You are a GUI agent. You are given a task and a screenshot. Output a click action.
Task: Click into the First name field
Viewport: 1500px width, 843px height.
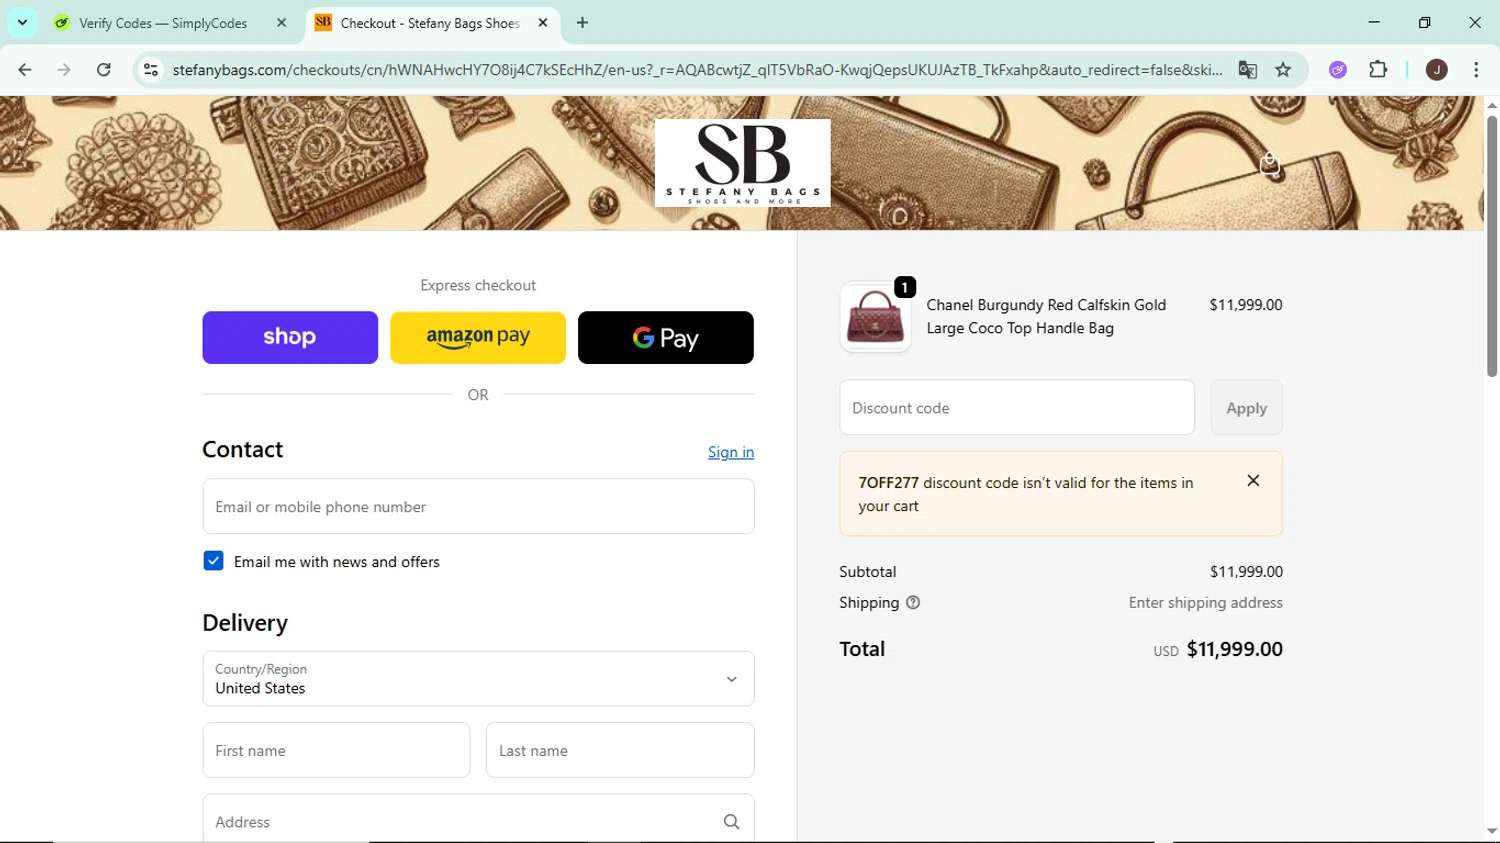tap(336, 750)
